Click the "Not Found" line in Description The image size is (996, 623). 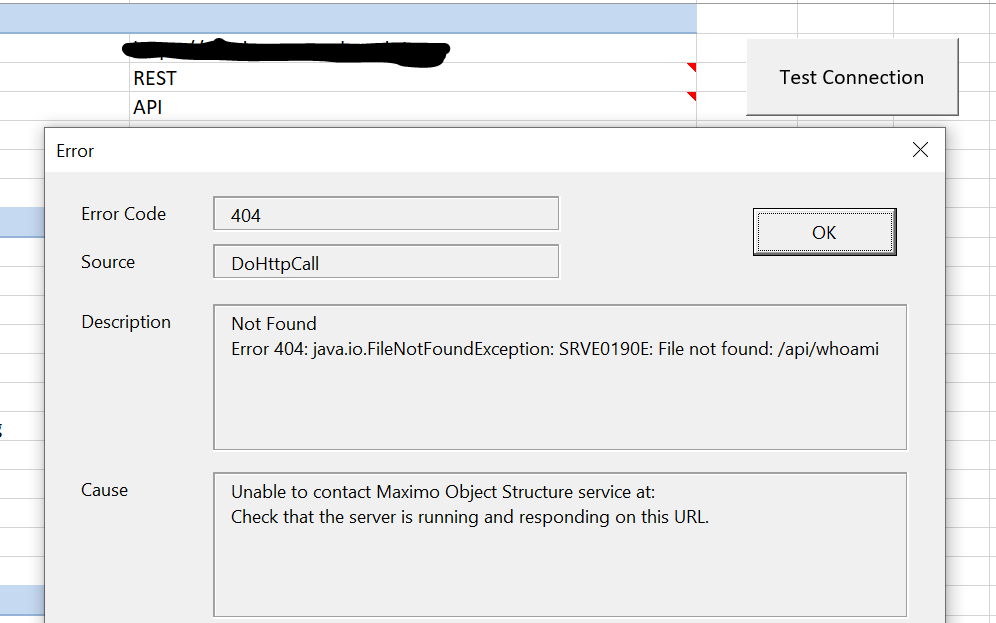point(274,324)
